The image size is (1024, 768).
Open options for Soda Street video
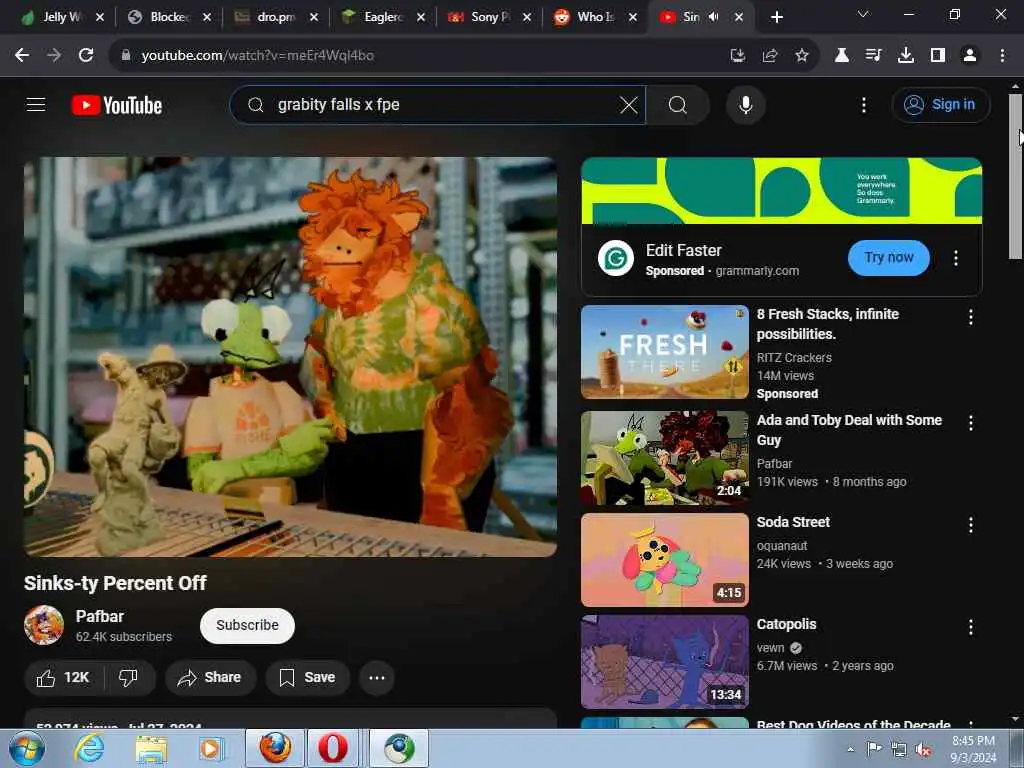coord(970,525)
